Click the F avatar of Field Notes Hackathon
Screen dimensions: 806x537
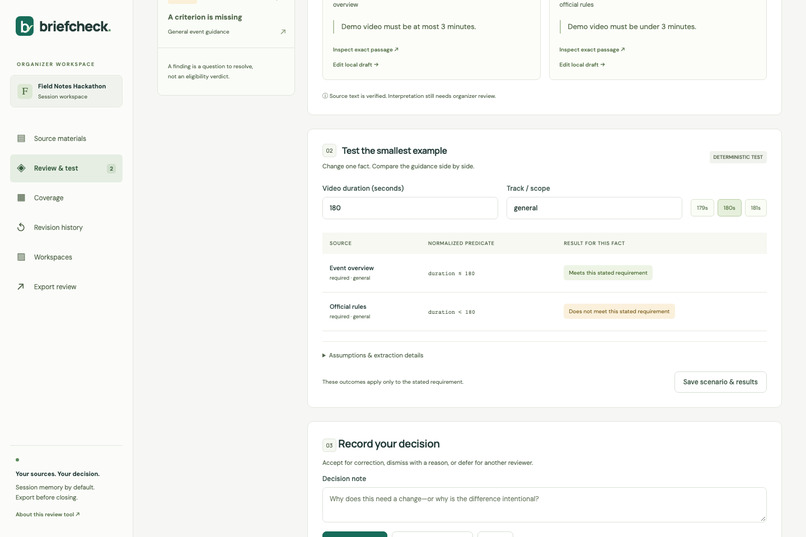point(25,91)
